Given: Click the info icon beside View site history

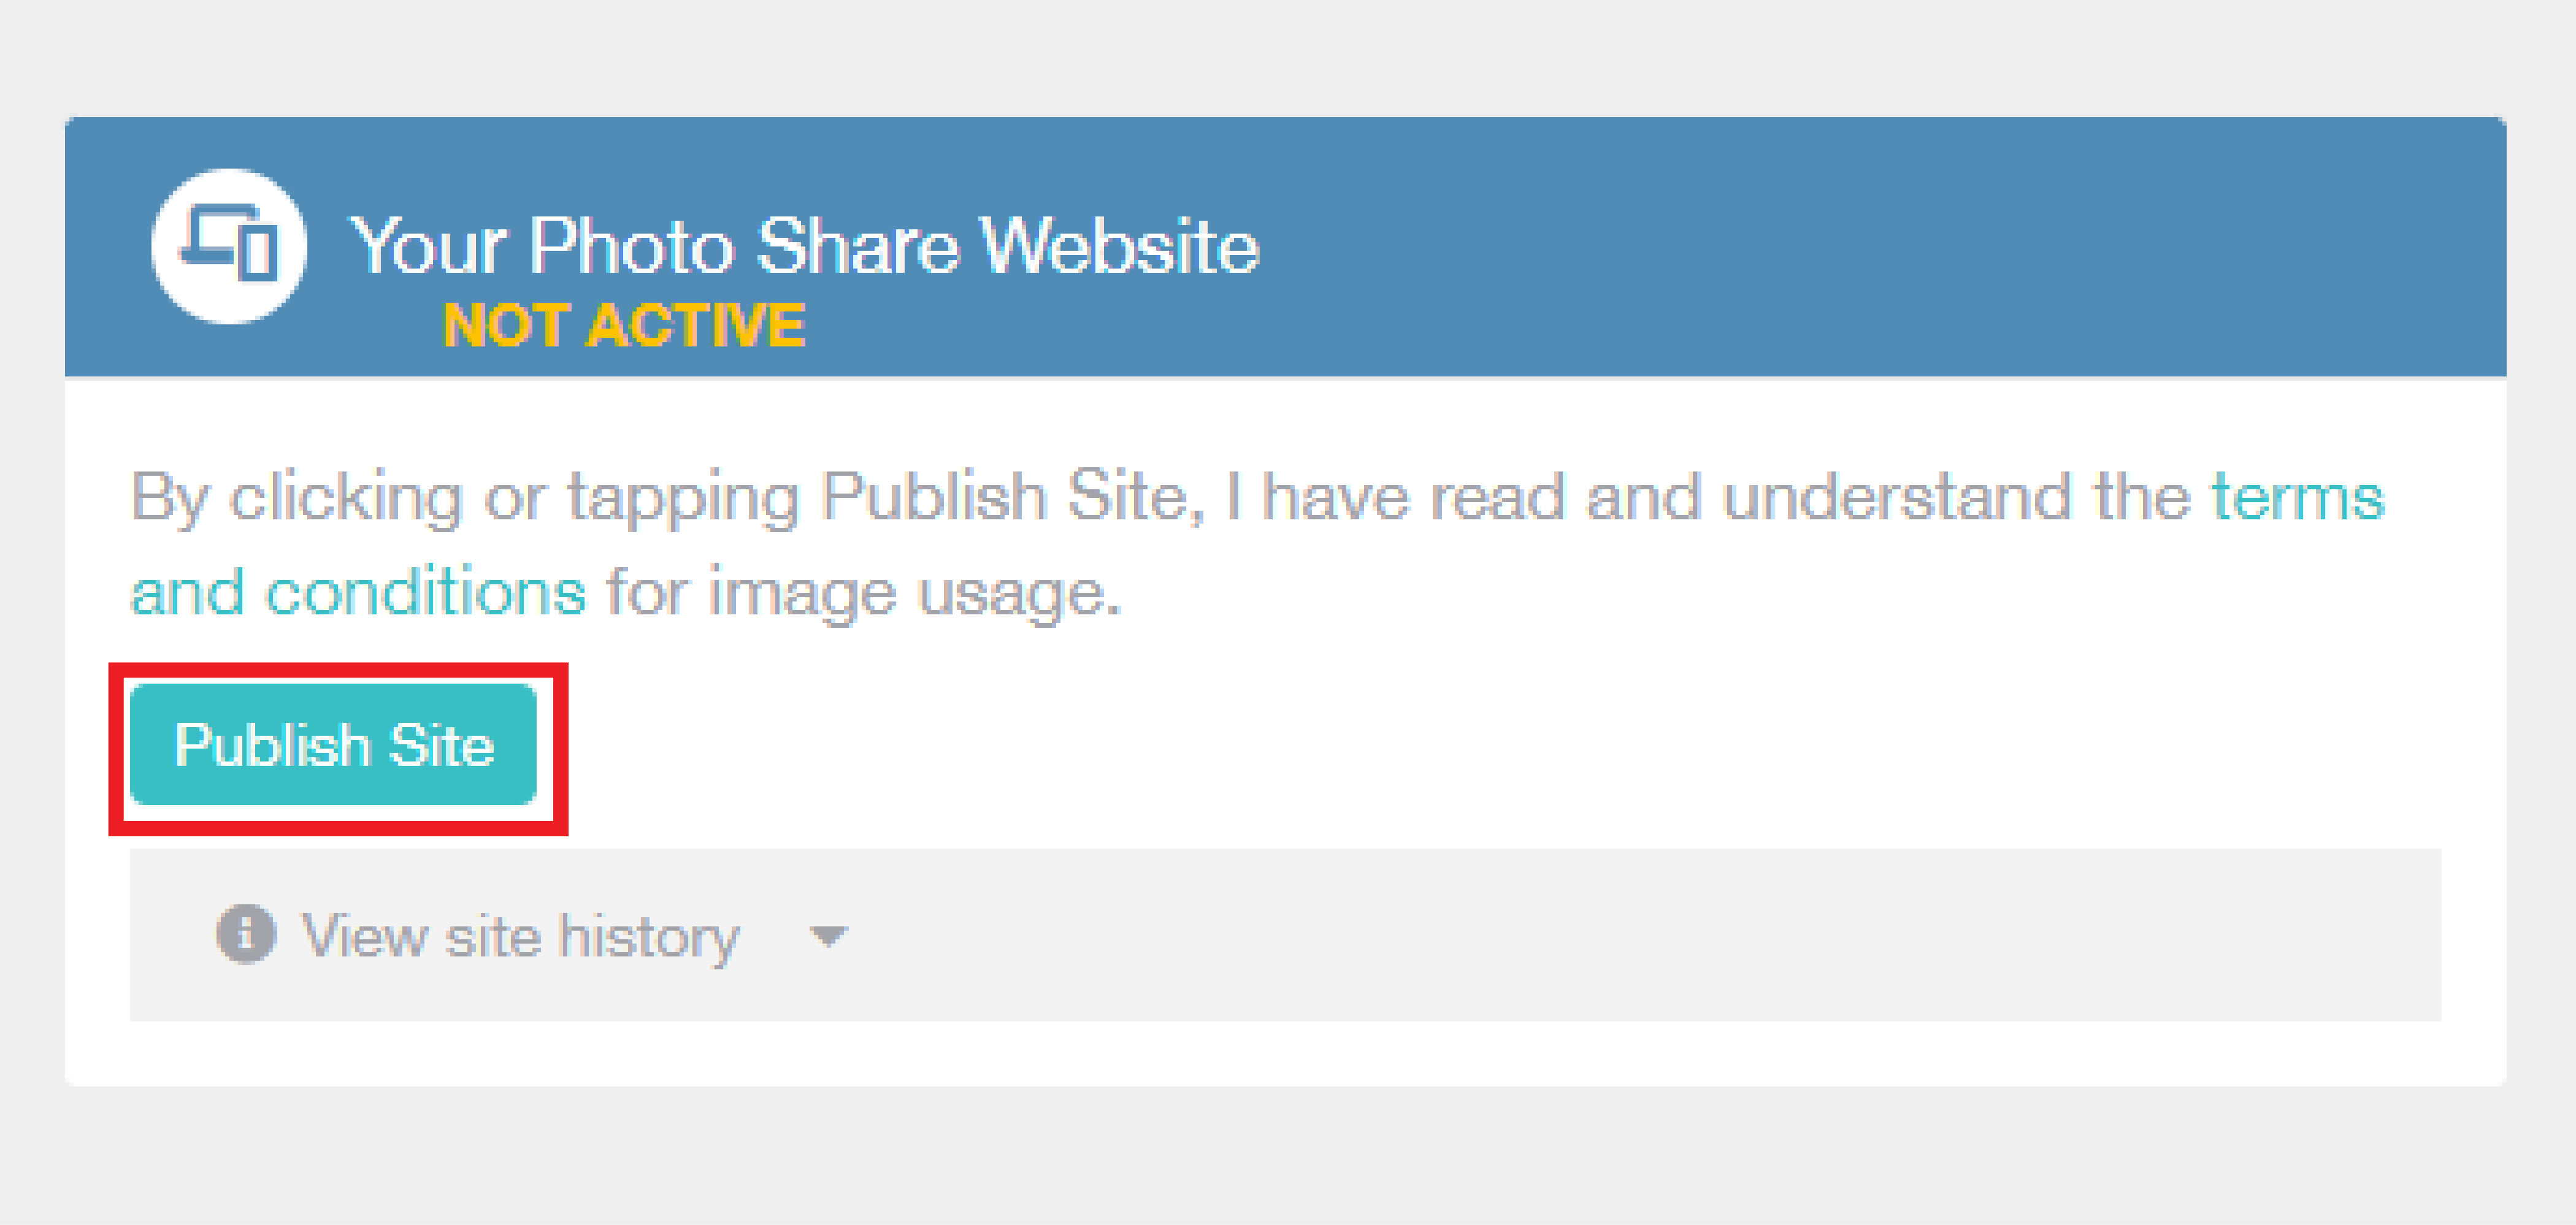Looking at the screenshot, I should coord(245,934).
